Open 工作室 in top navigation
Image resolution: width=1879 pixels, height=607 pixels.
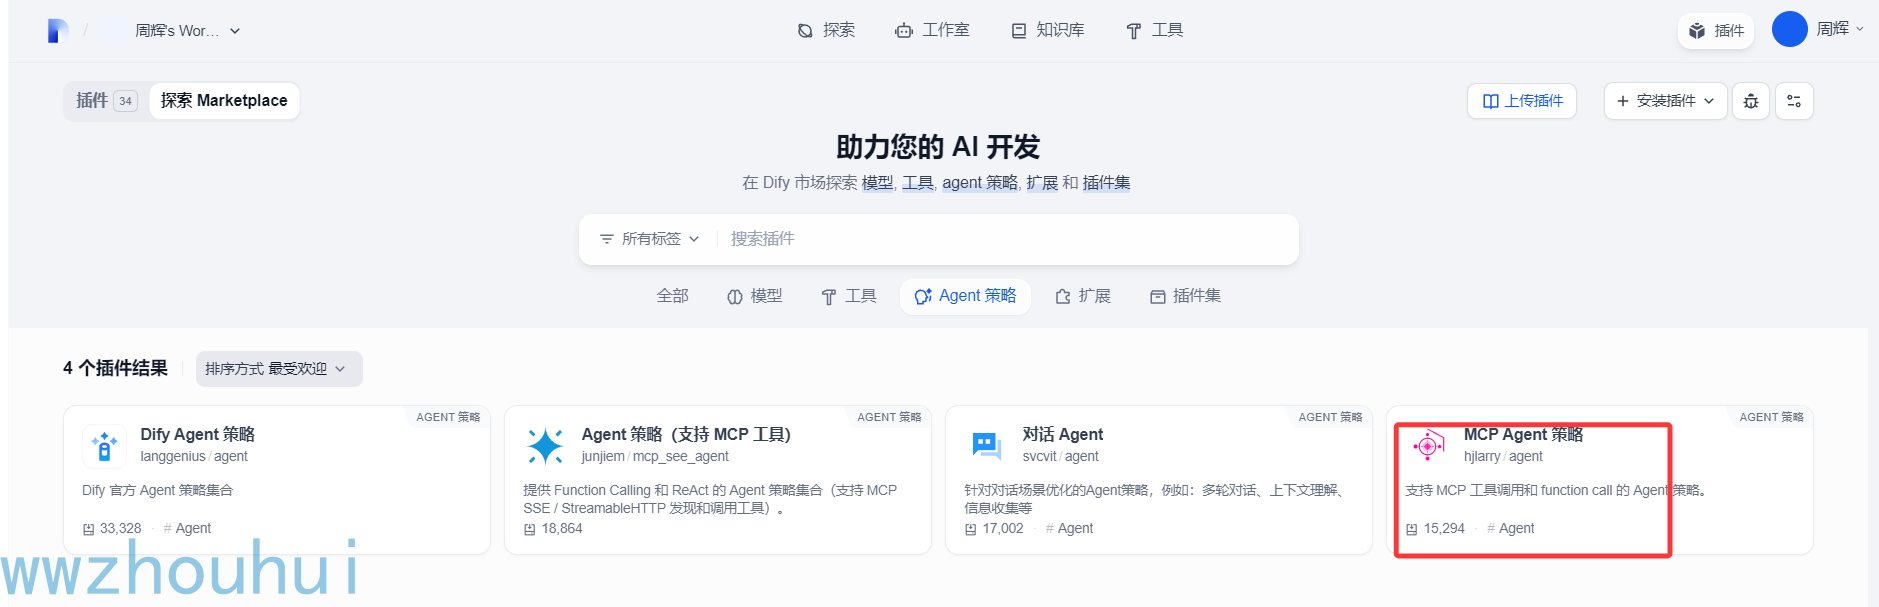coord(932,30)
